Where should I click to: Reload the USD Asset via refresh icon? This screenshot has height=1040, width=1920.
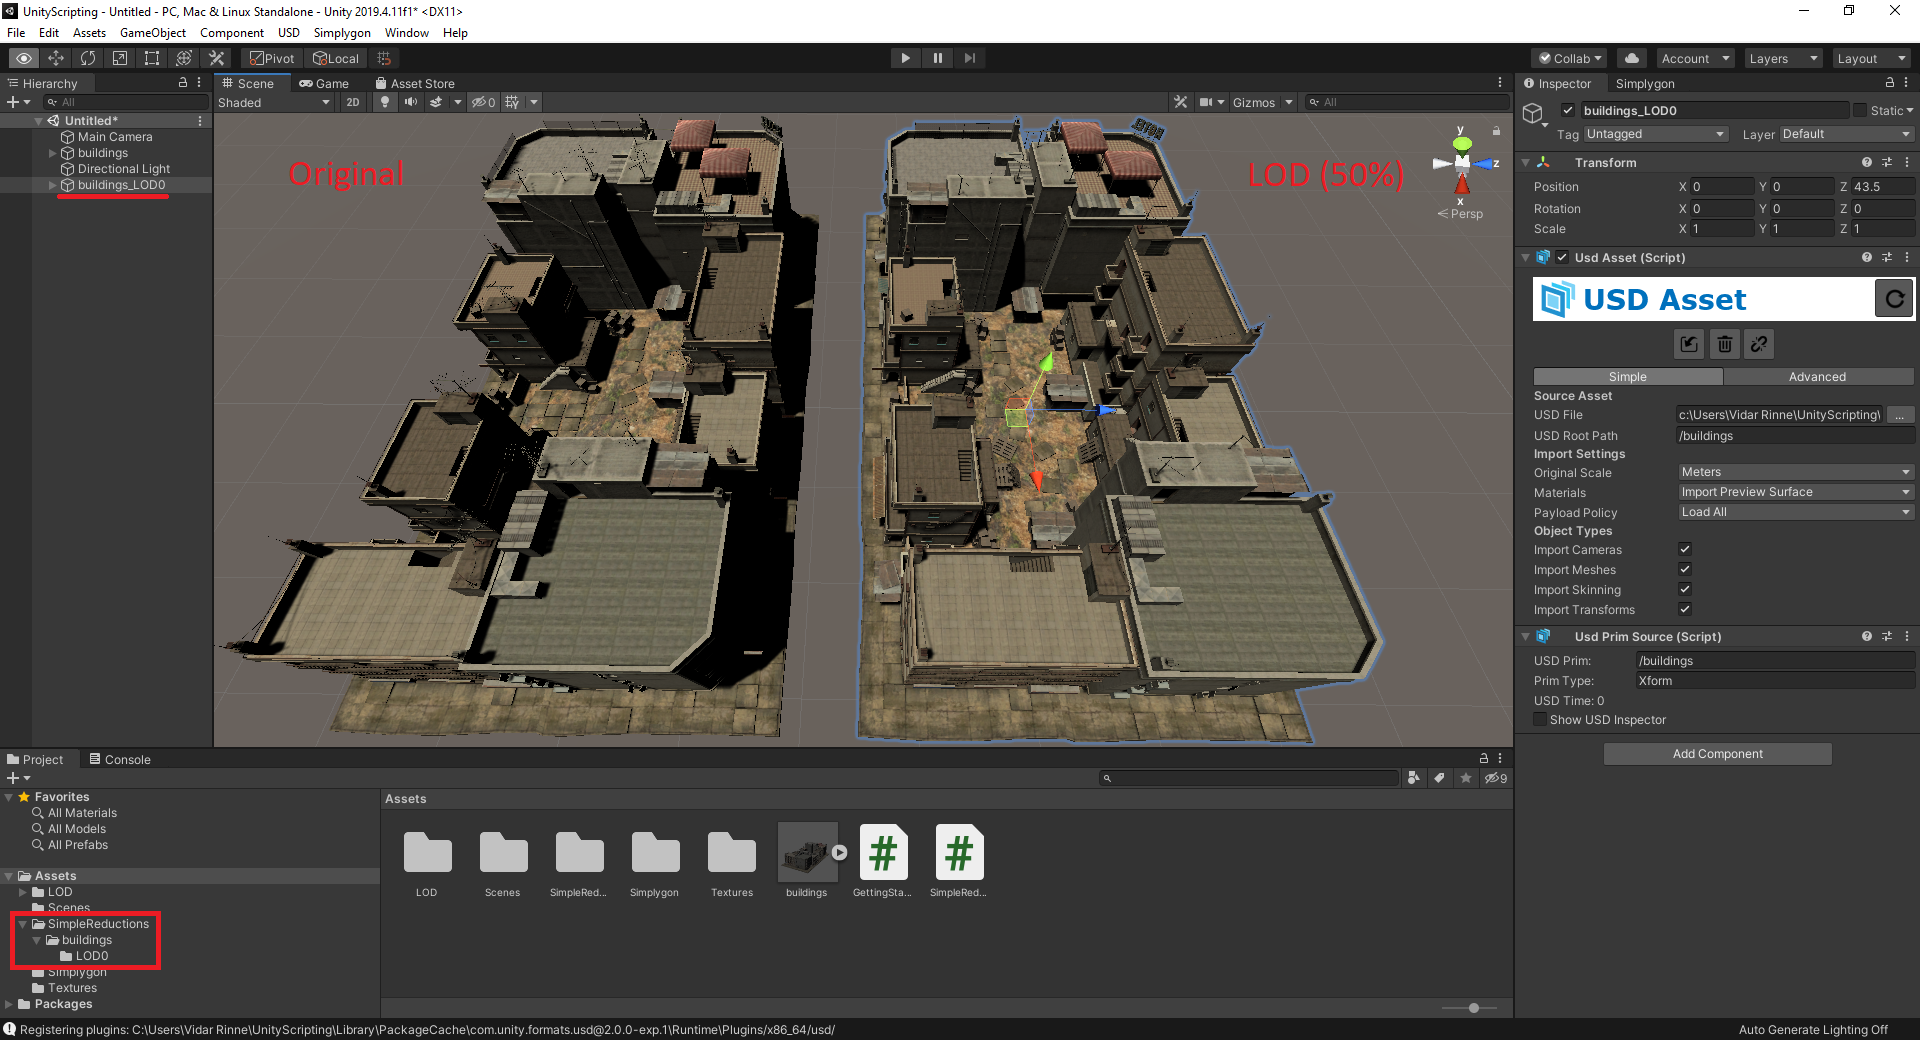pyautogui.click(x=1893, y=298)
